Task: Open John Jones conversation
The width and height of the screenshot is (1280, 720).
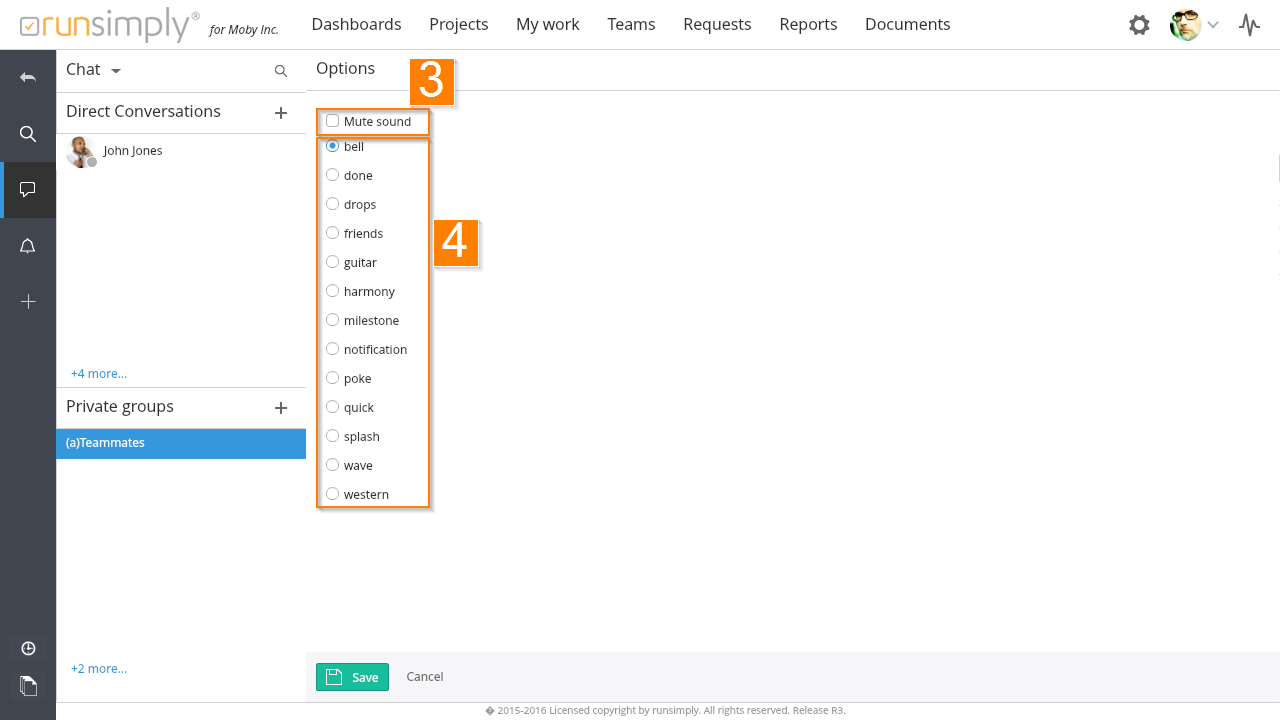Action: (x=132, y=151)
